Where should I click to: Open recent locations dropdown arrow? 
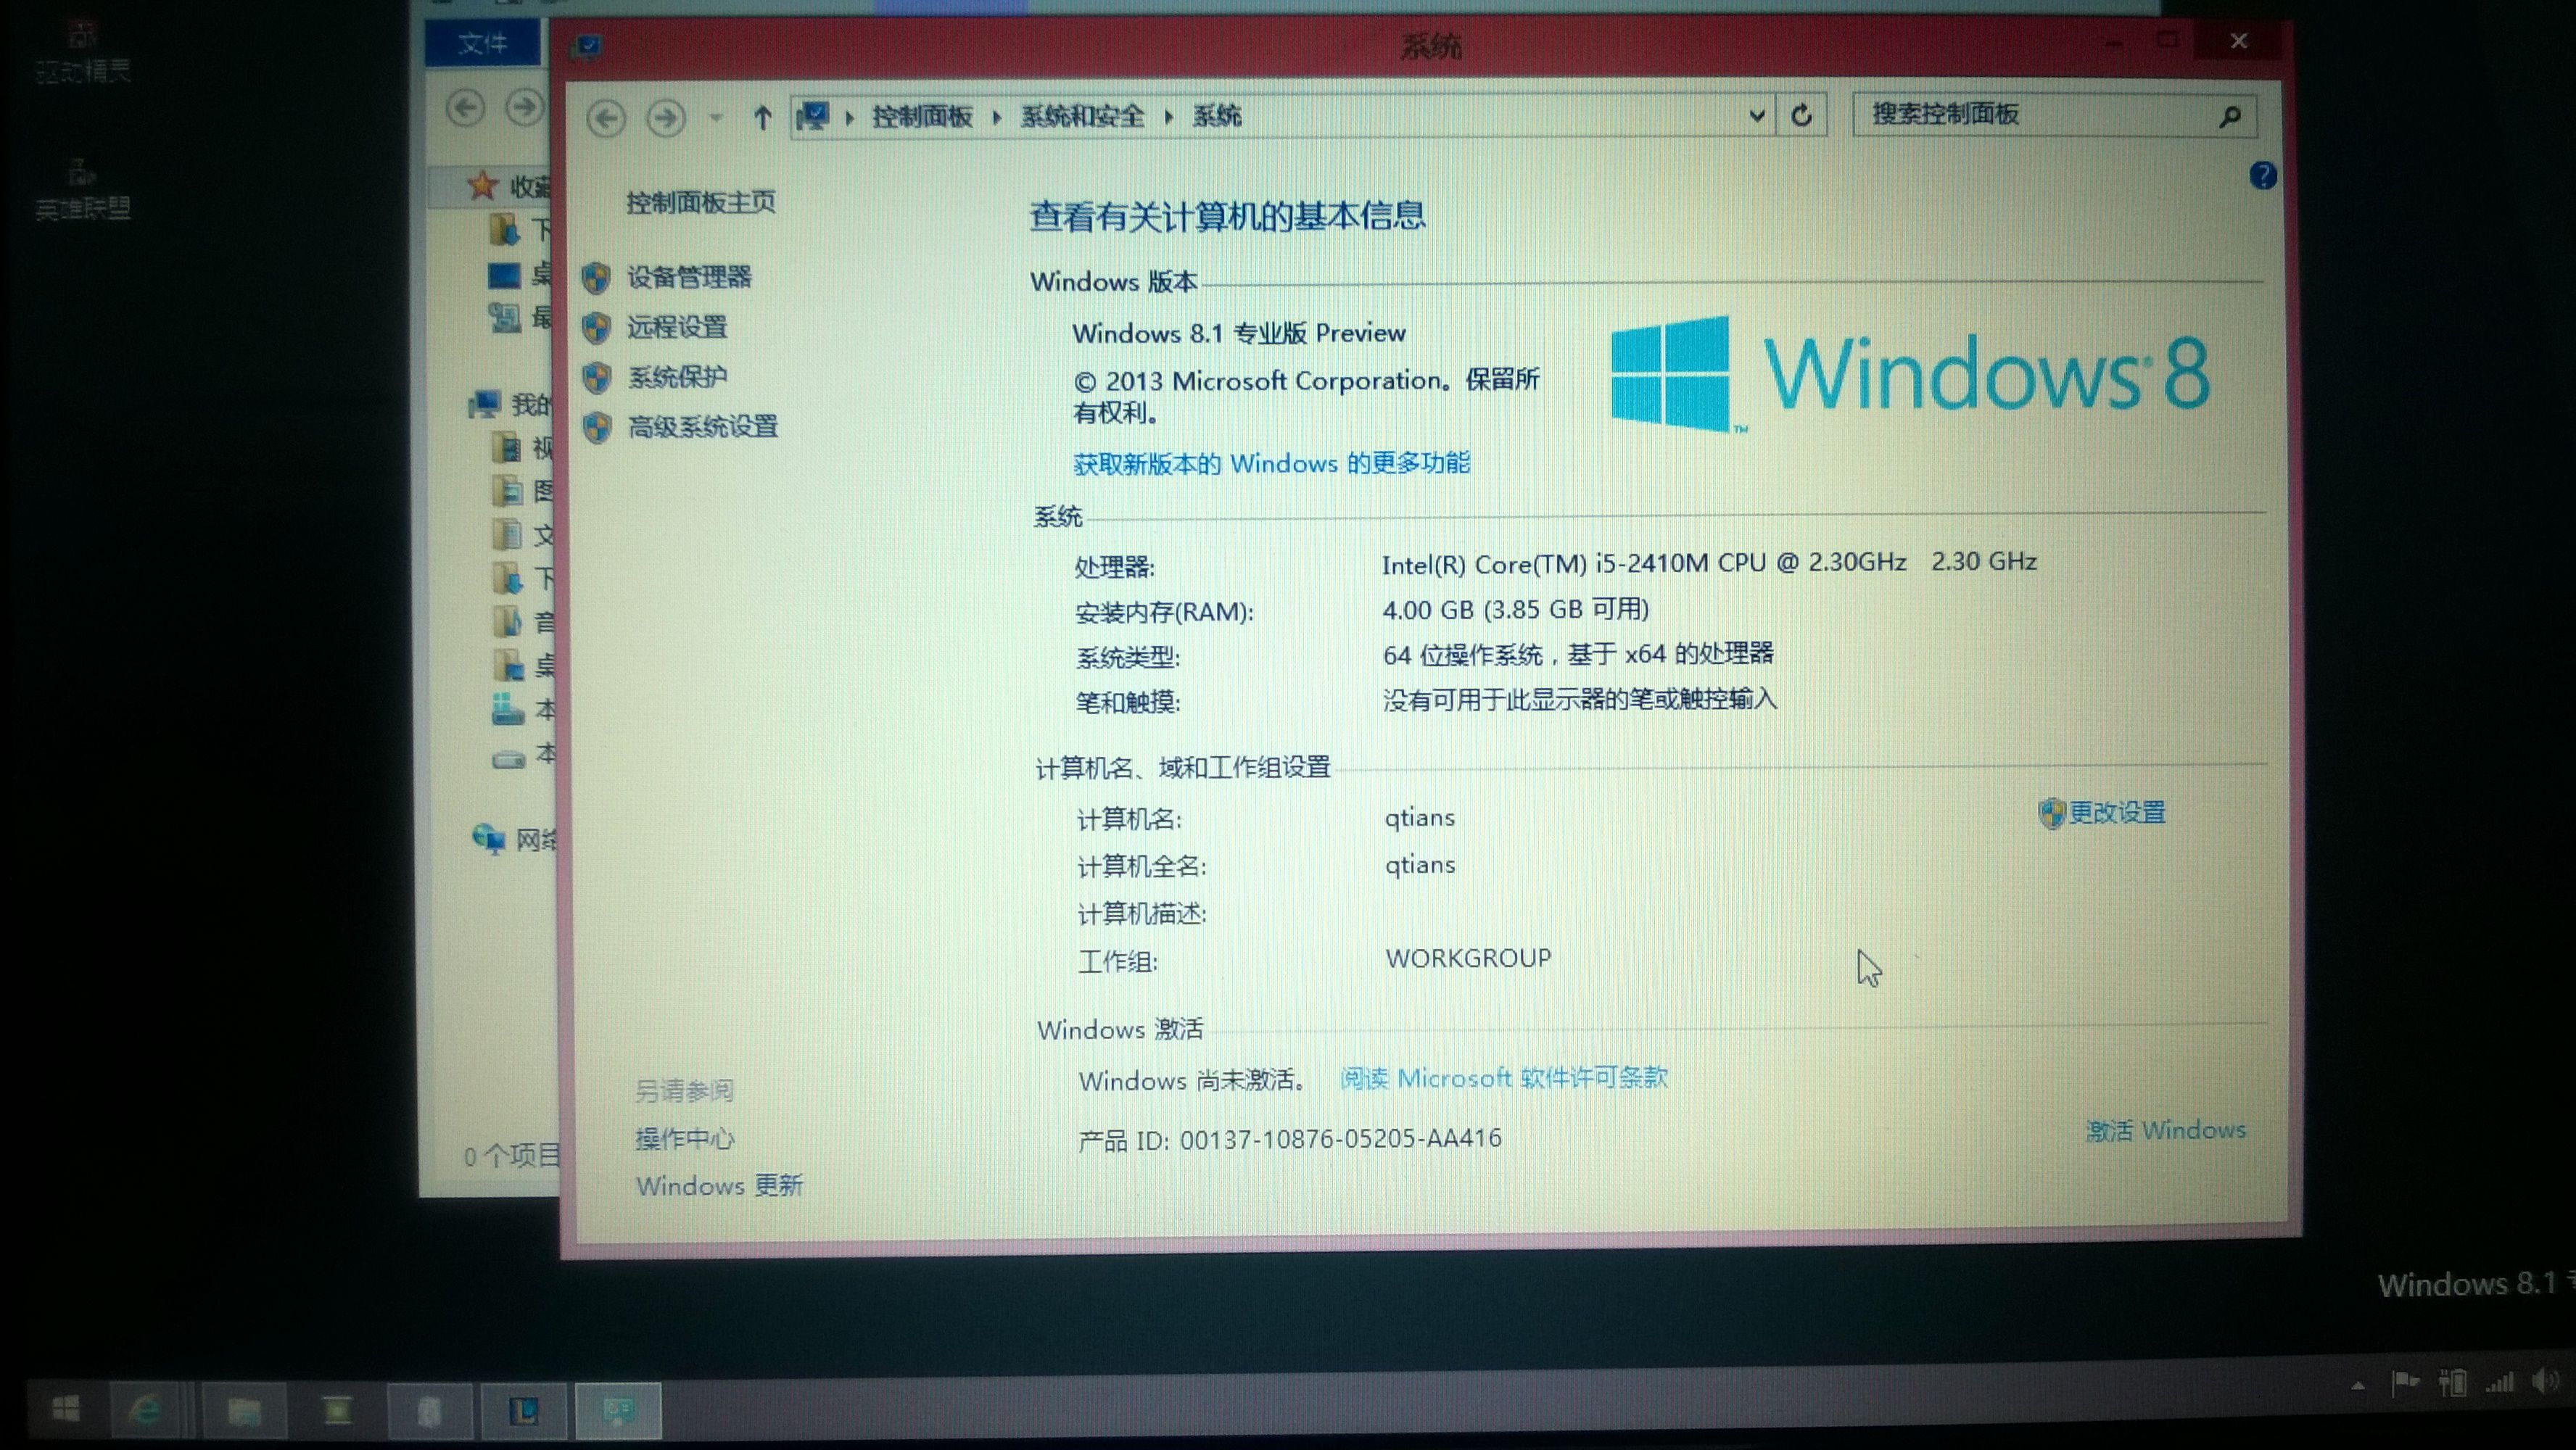point(715,118)
